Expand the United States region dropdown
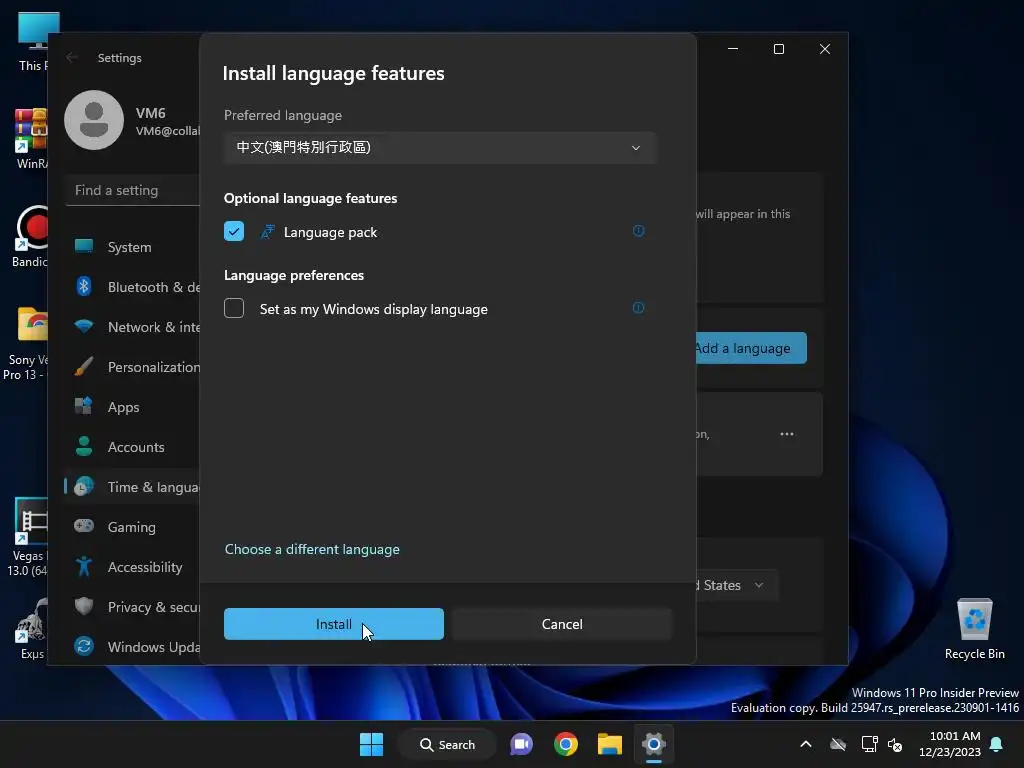This screenshot has height=768, width=1024. point(737,585)
